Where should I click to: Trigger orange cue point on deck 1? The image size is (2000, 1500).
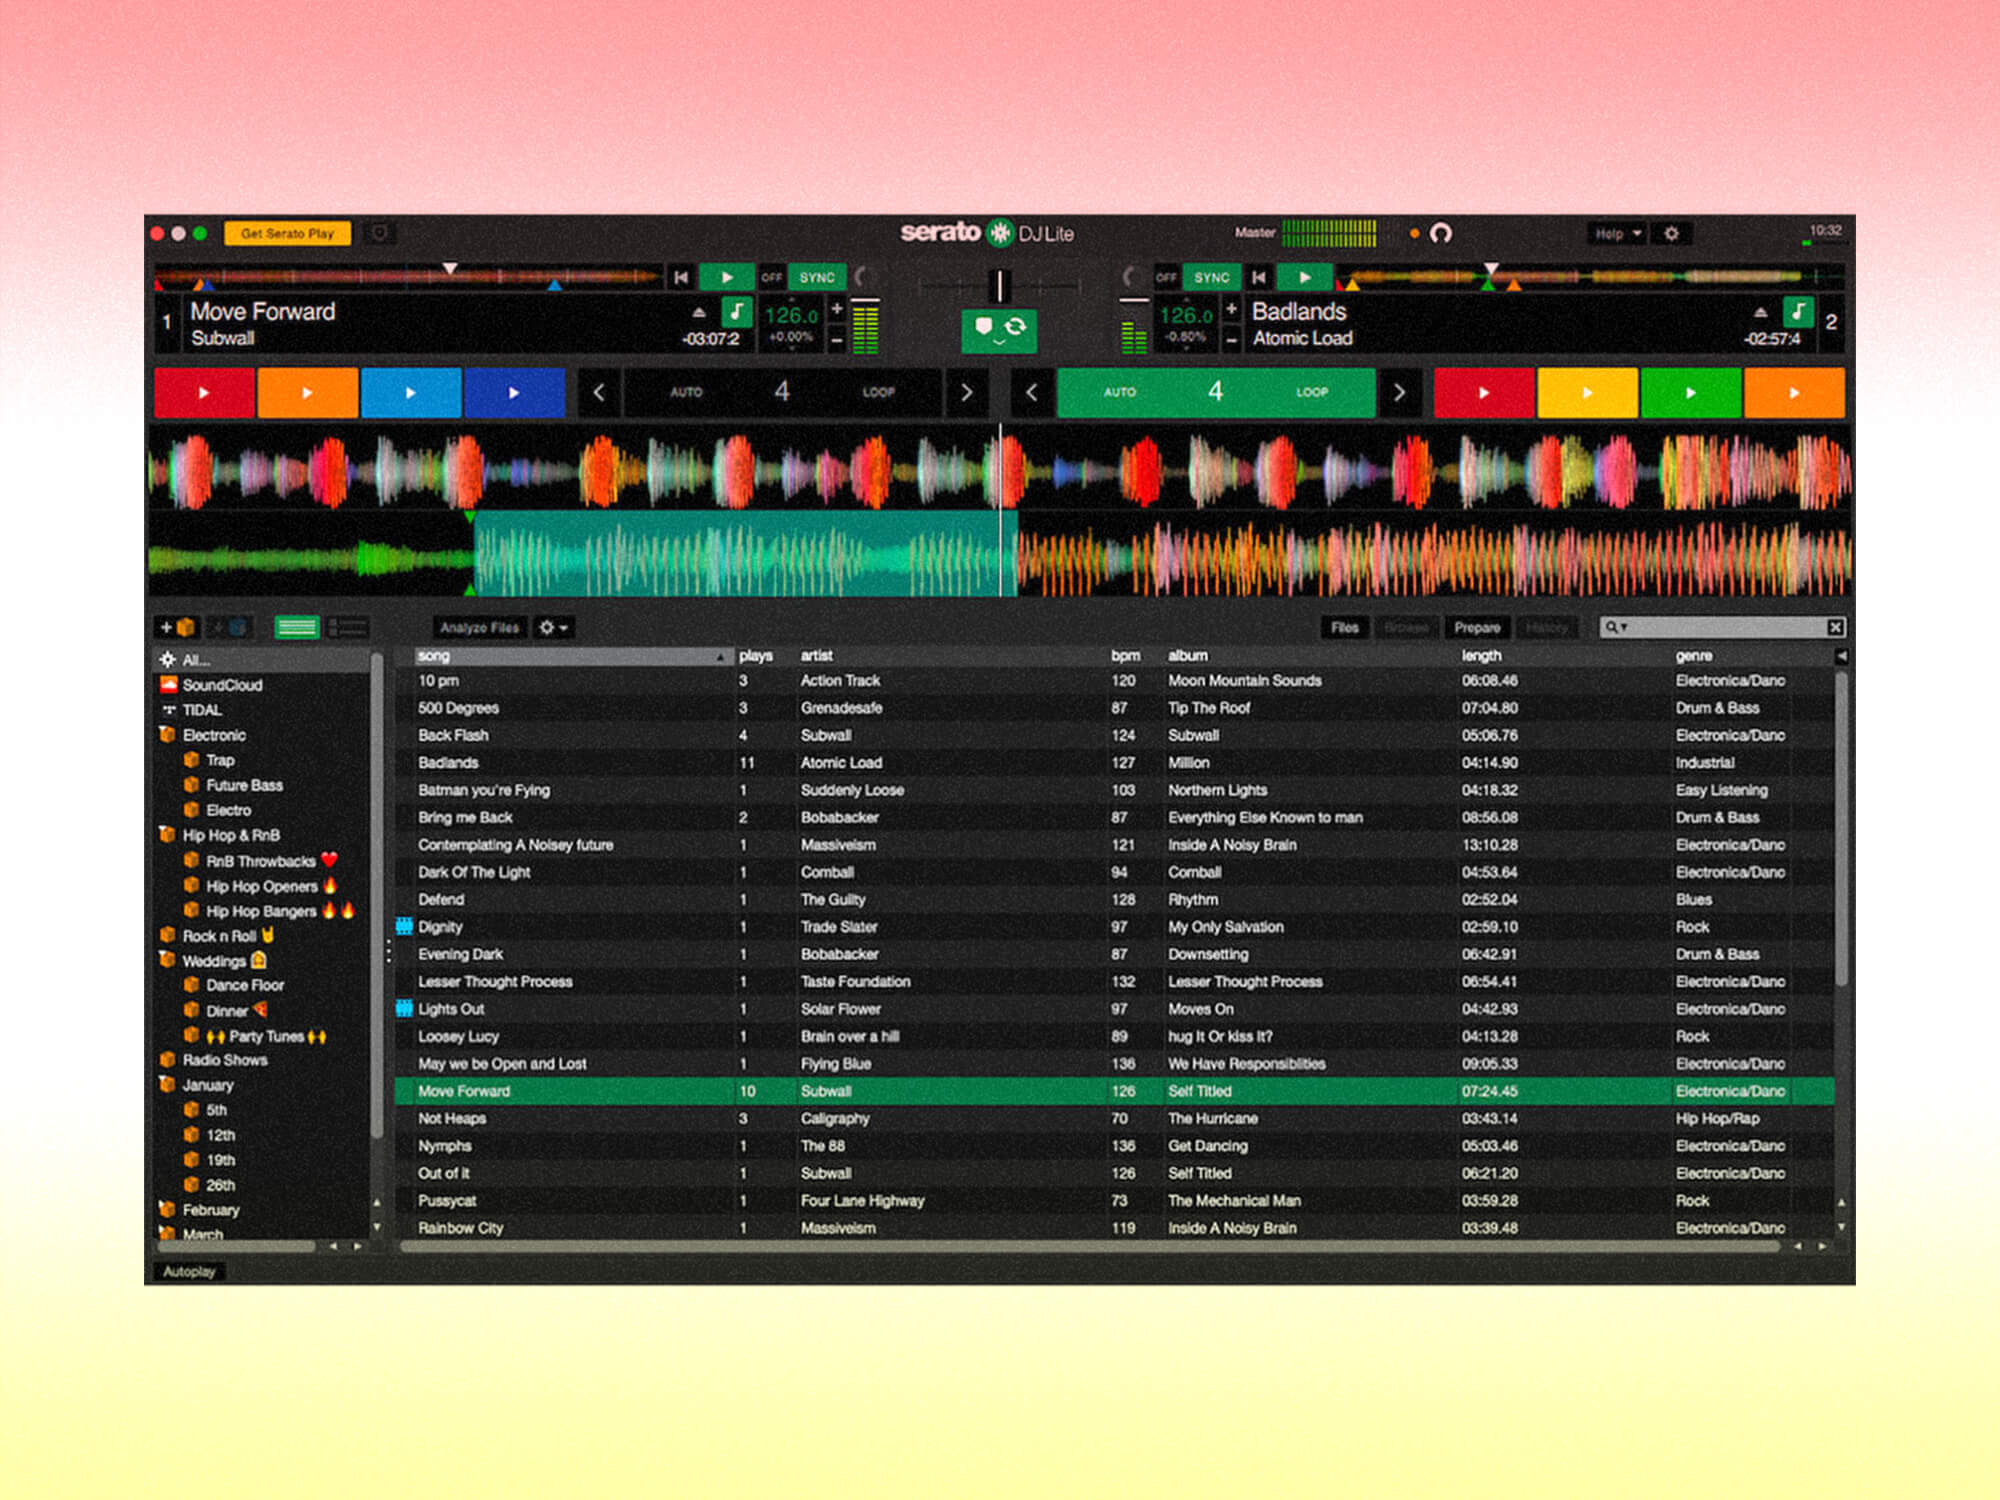coord(308,392)
